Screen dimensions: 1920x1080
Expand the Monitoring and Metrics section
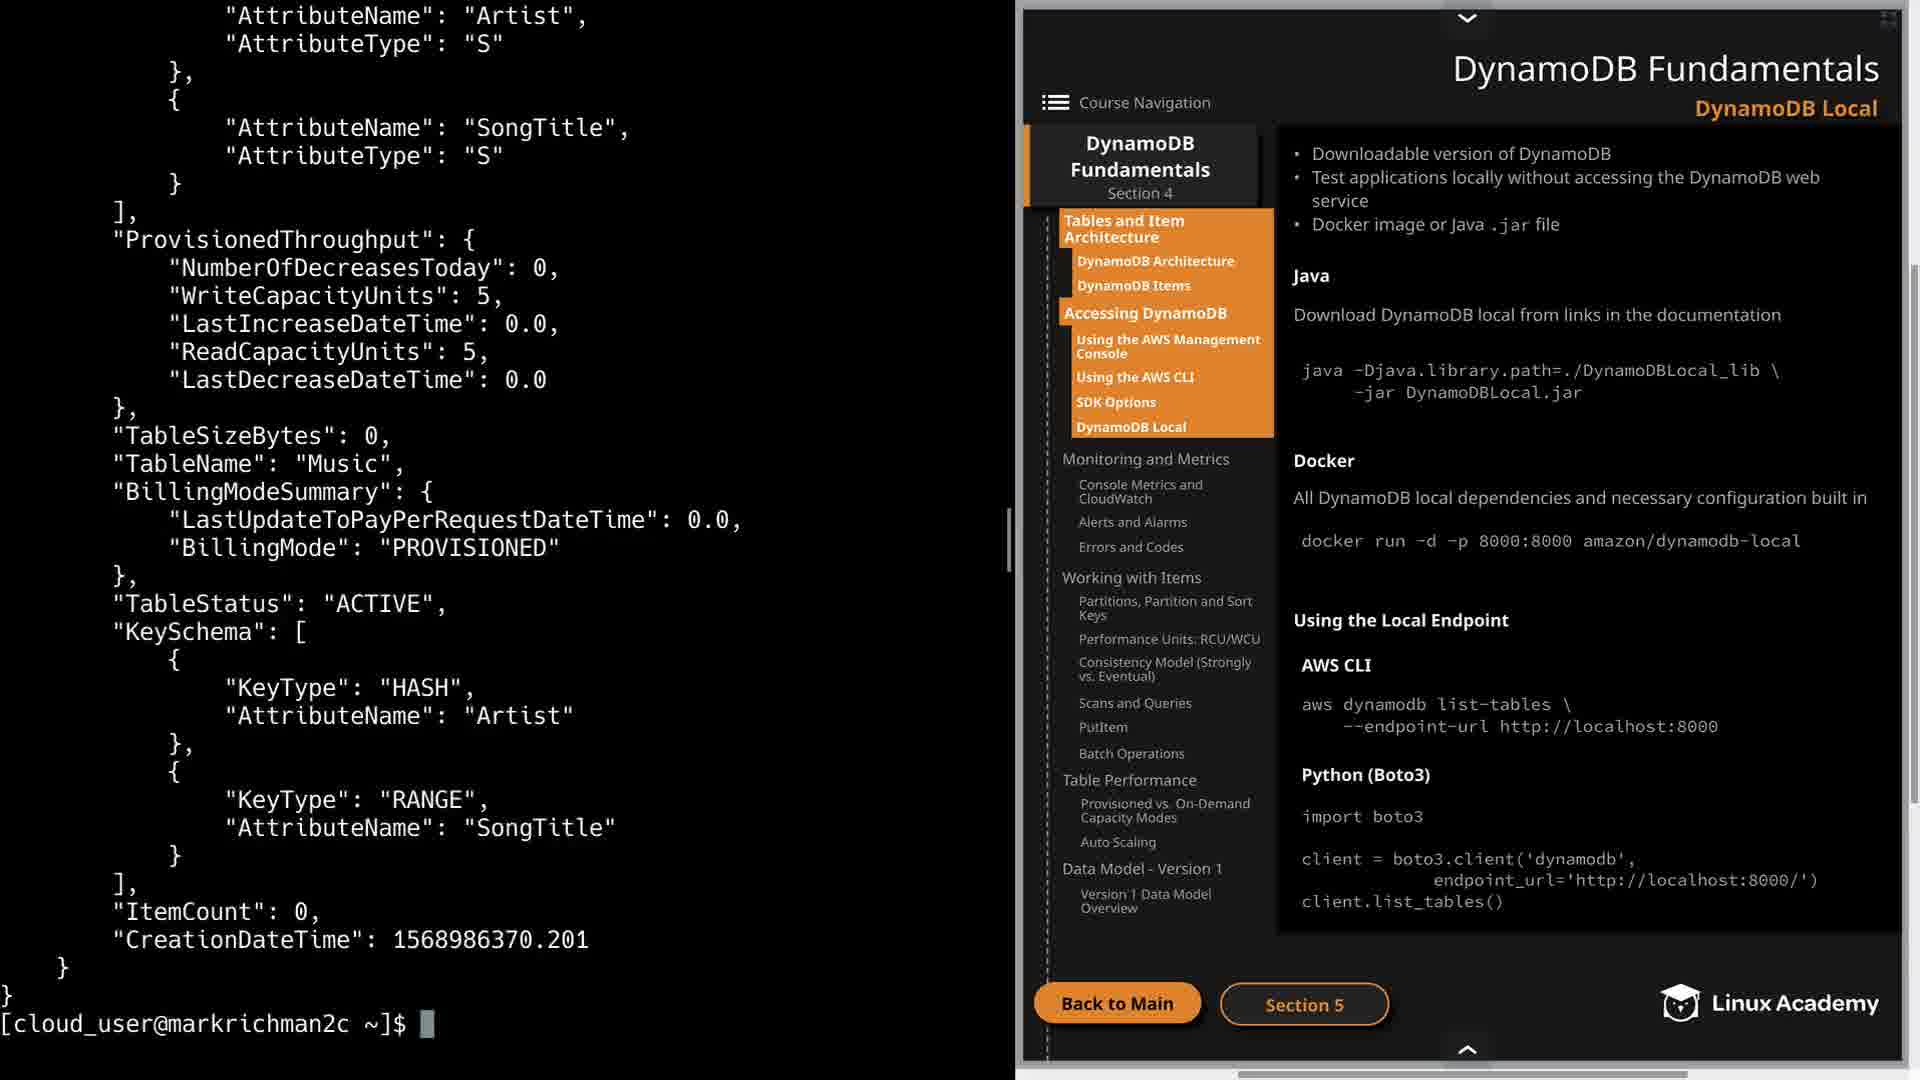1145,459
